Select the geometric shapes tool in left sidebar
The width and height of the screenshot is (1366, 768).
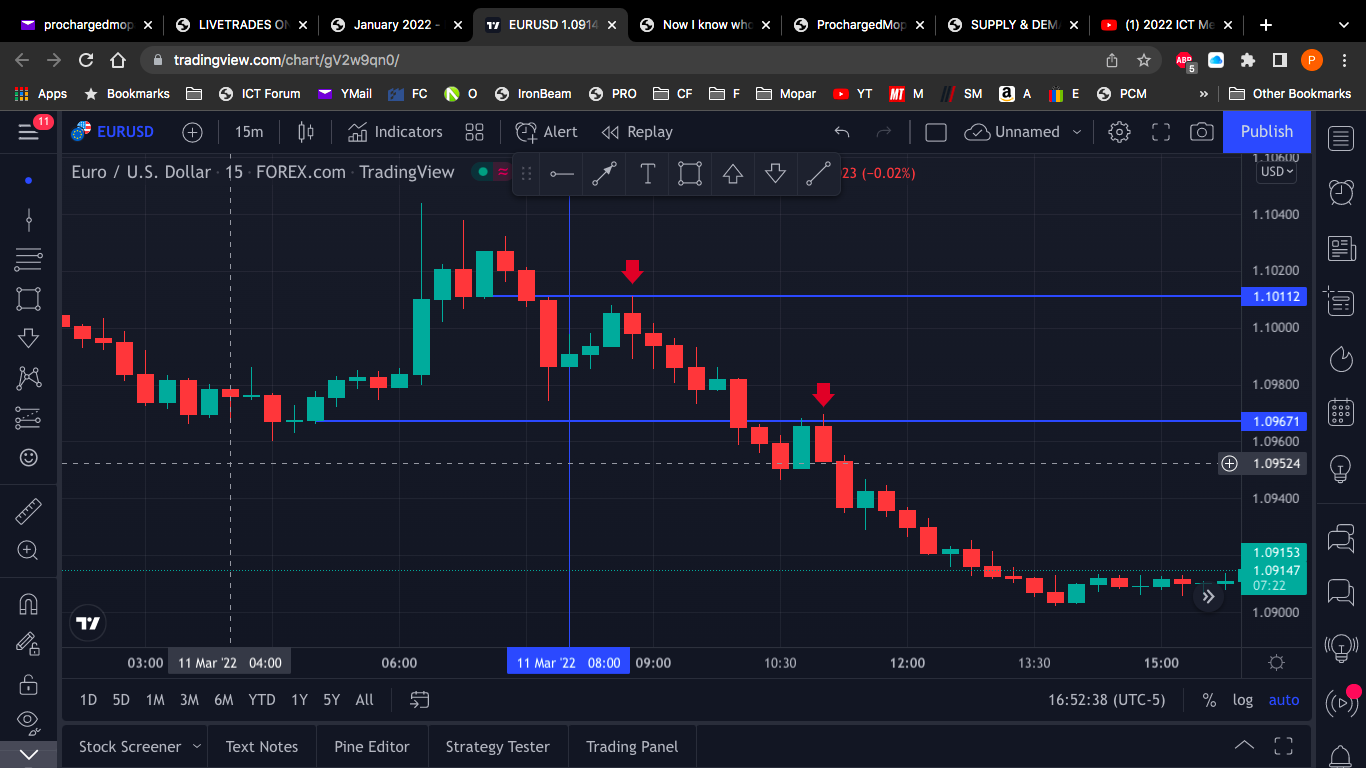point(29,298)
